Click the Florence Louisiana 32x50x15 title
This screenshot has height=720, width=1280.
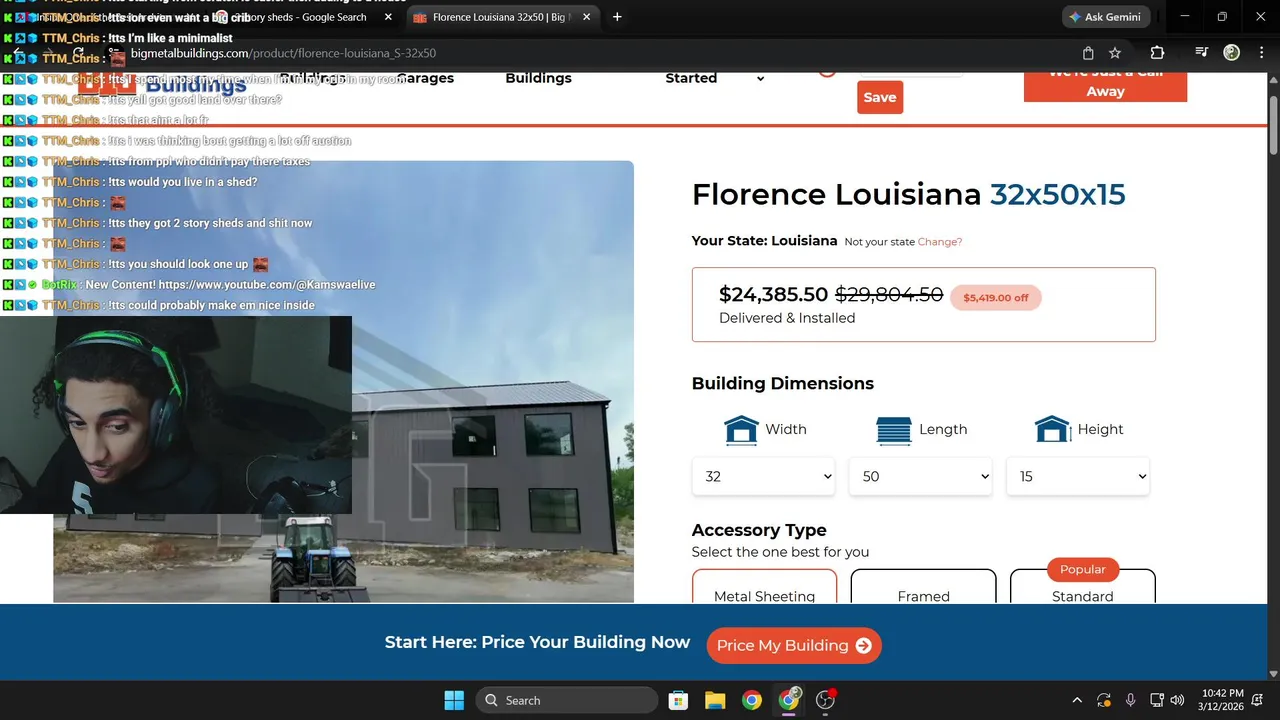pos(908,194)
